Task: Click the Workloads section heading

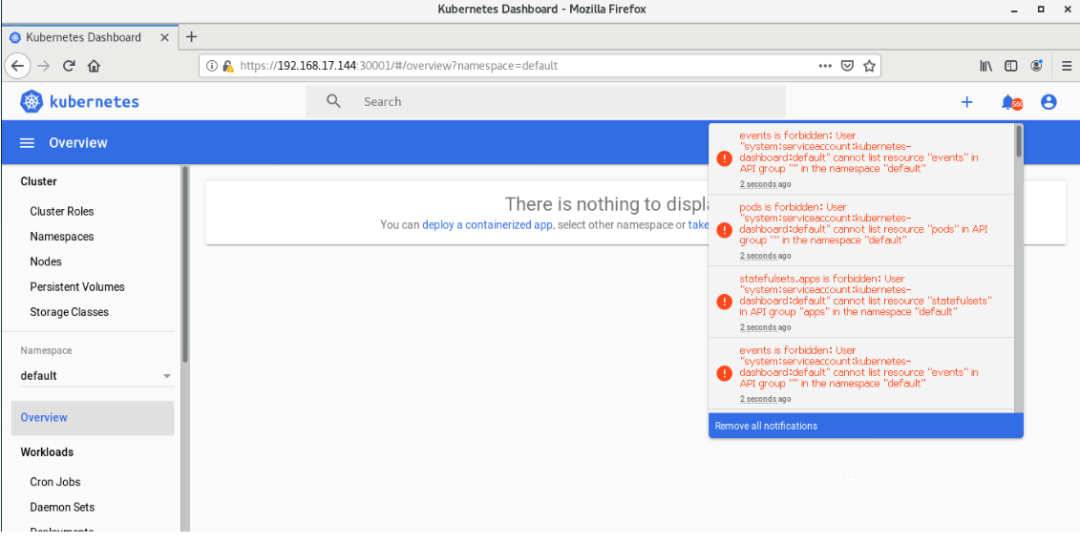Action: 47,452
